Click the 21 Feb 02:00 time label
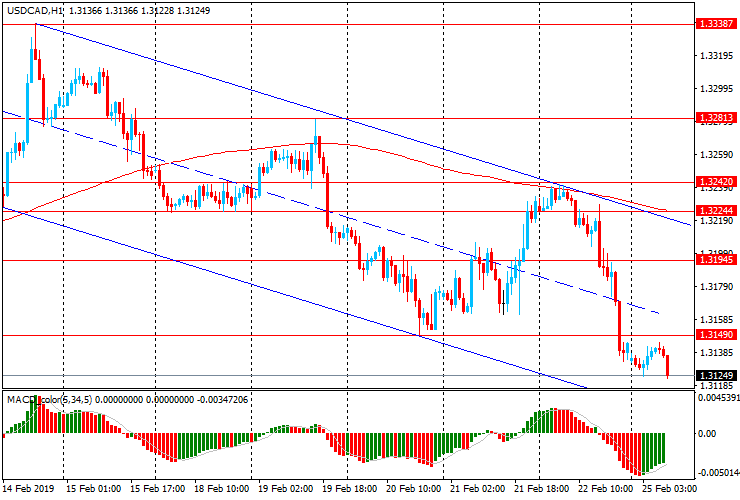Screen dimensions: 740x500 click(x=478, y=489)
